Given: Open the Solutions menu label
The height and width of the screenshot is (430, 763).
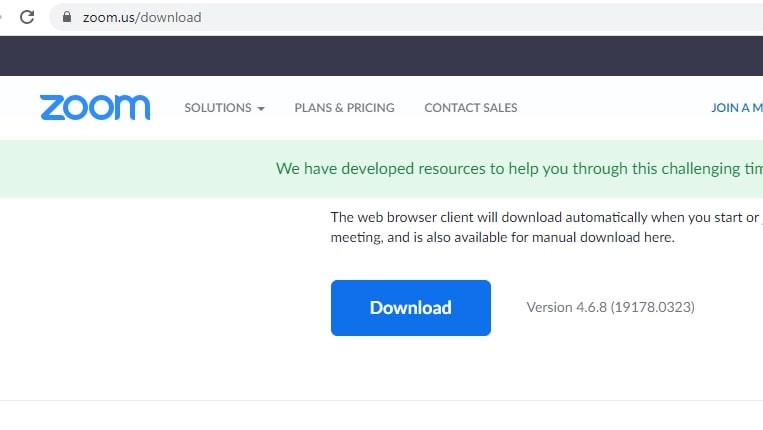Looking at the screenshot, I should [x=216, y=108].
